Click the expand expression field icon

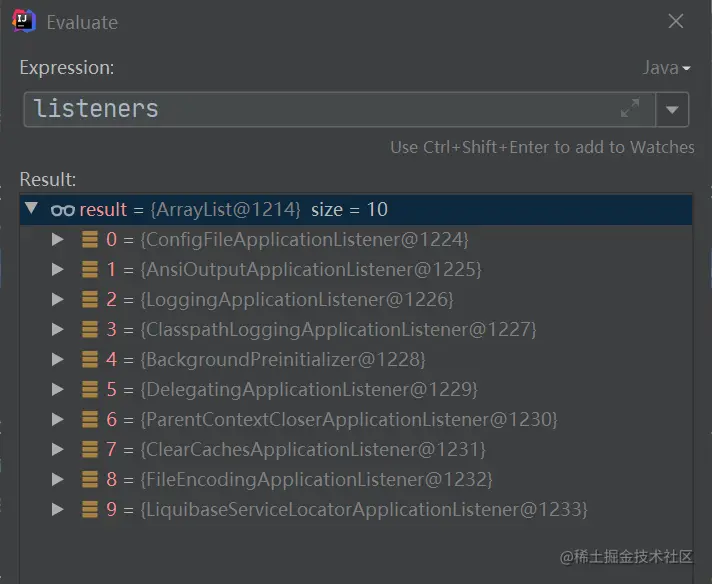point(630,108)
